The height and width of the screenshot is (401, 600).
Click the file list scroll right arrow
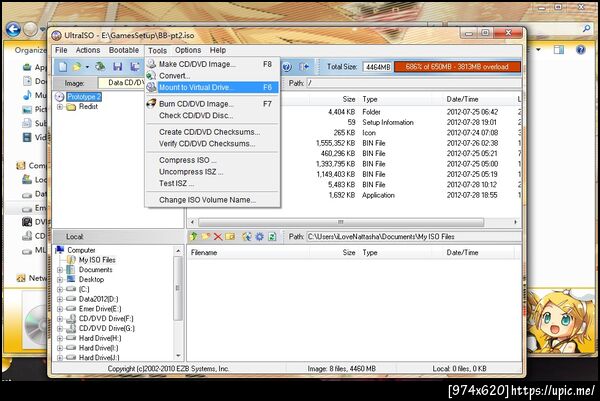coord(515,222)
